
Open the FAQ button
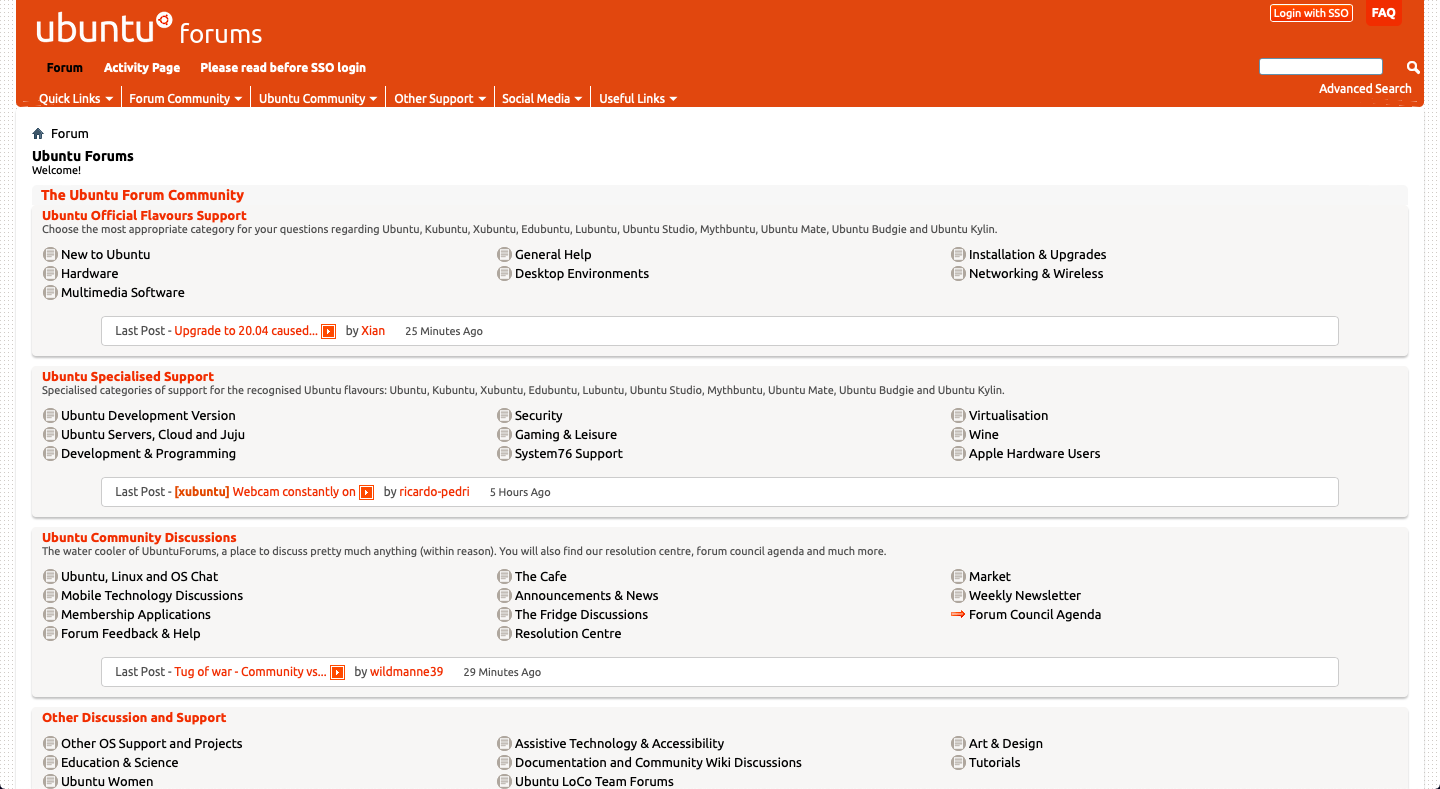pos(1384,13)
